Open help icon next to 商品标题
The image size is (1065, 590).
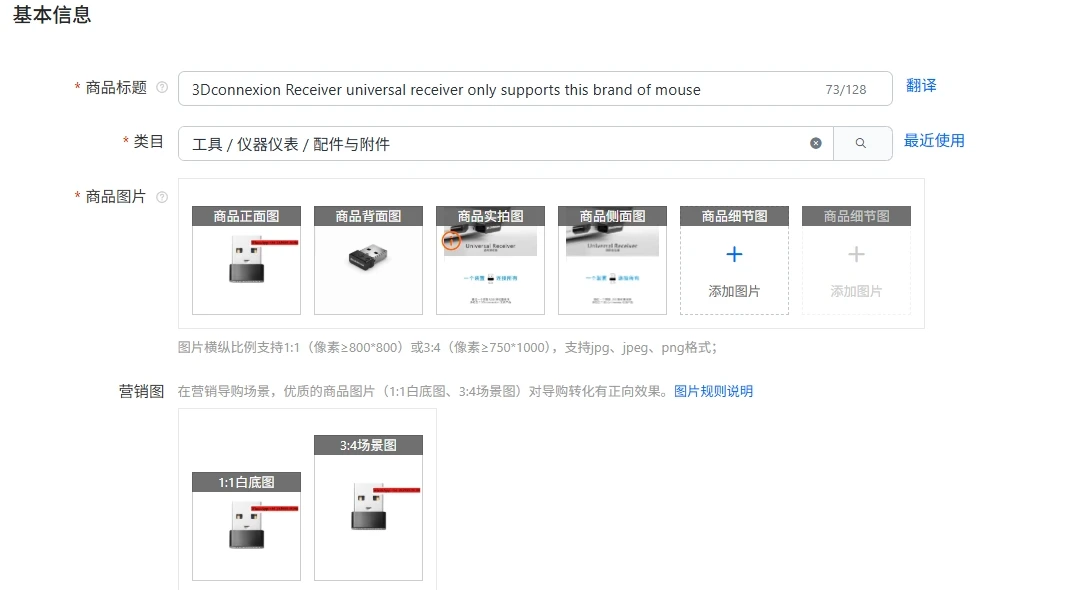point(162,87)
